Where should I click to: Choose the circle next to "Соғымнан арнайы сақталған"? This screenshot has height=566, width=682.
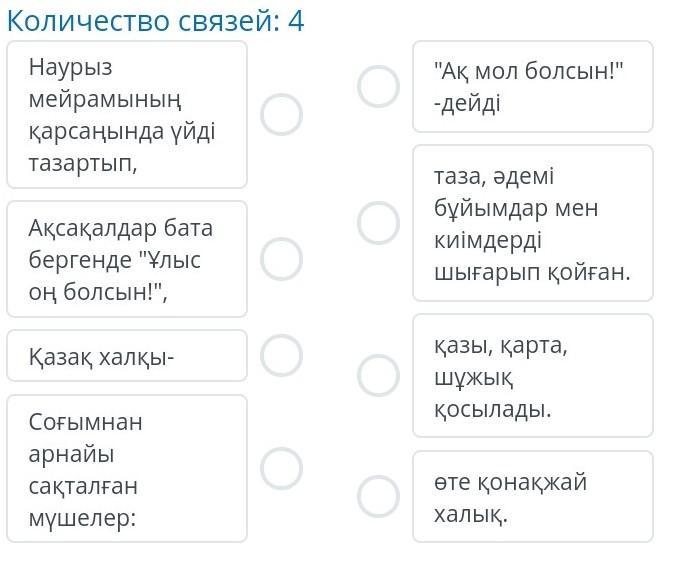click(281, 468)
